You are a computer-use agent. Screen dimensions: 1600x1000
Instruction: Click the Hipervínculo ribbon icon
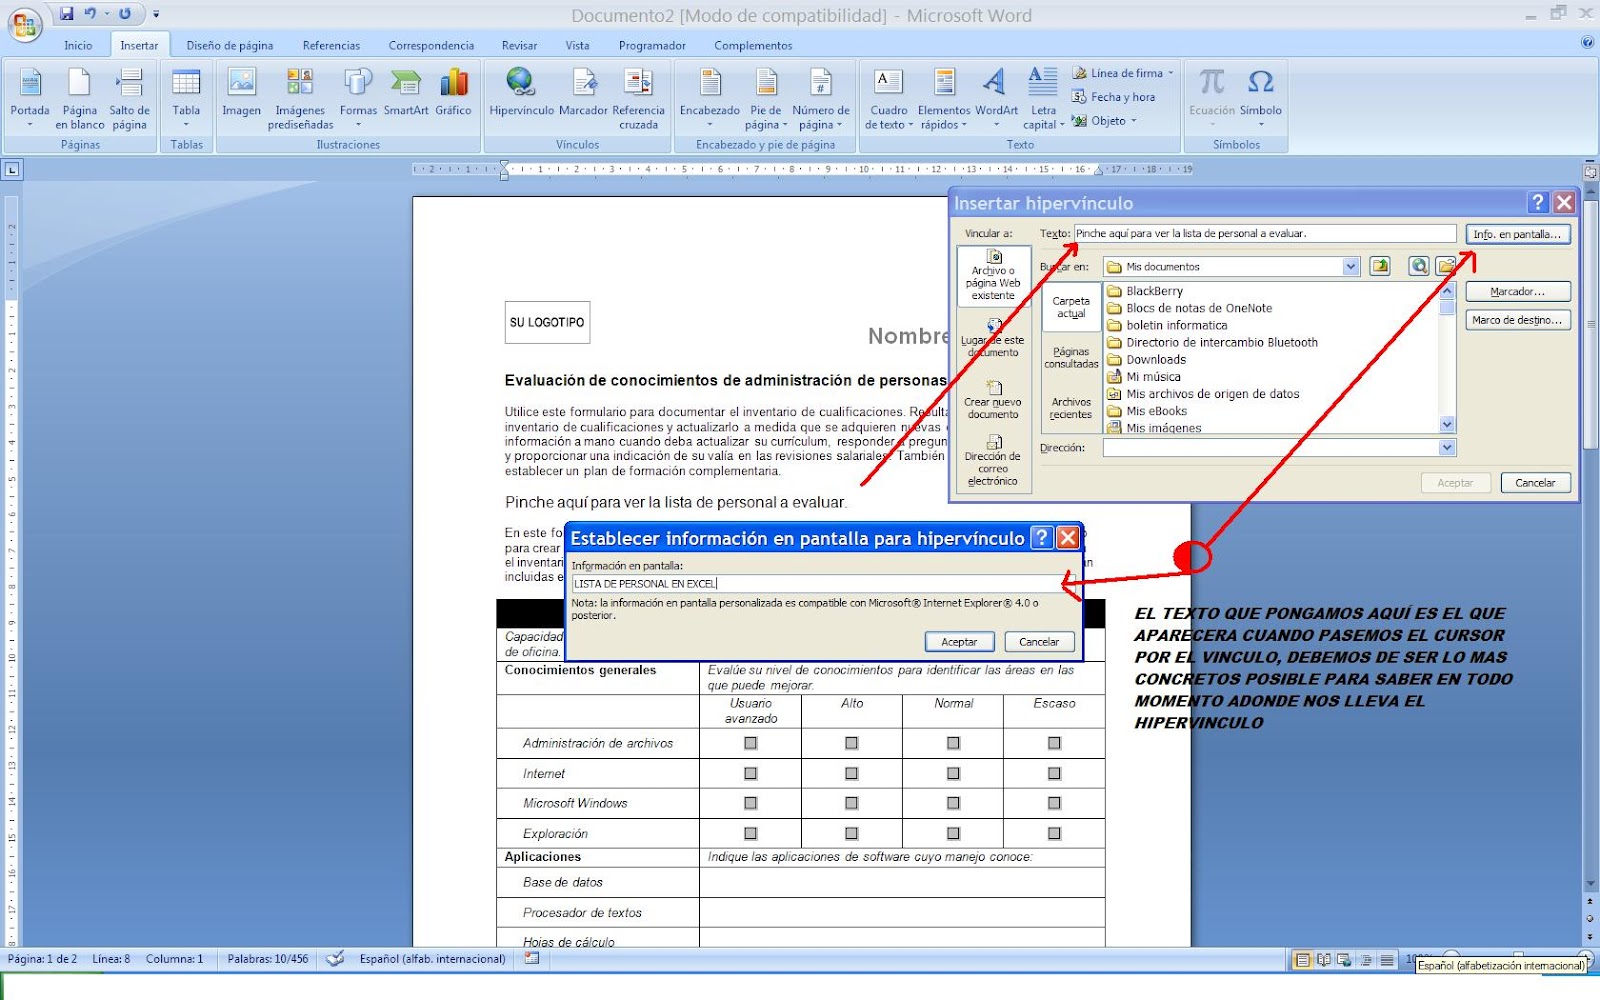[x=521, y=82]
